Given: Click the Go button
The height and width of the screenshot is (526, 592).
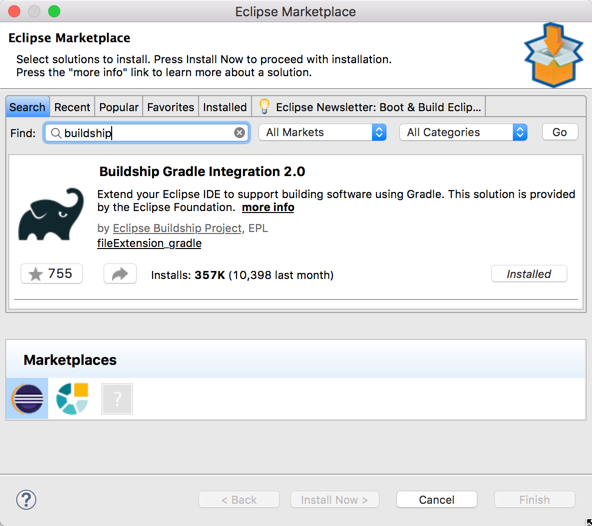Looking at the screenshot, I should [x=560, y=132].
